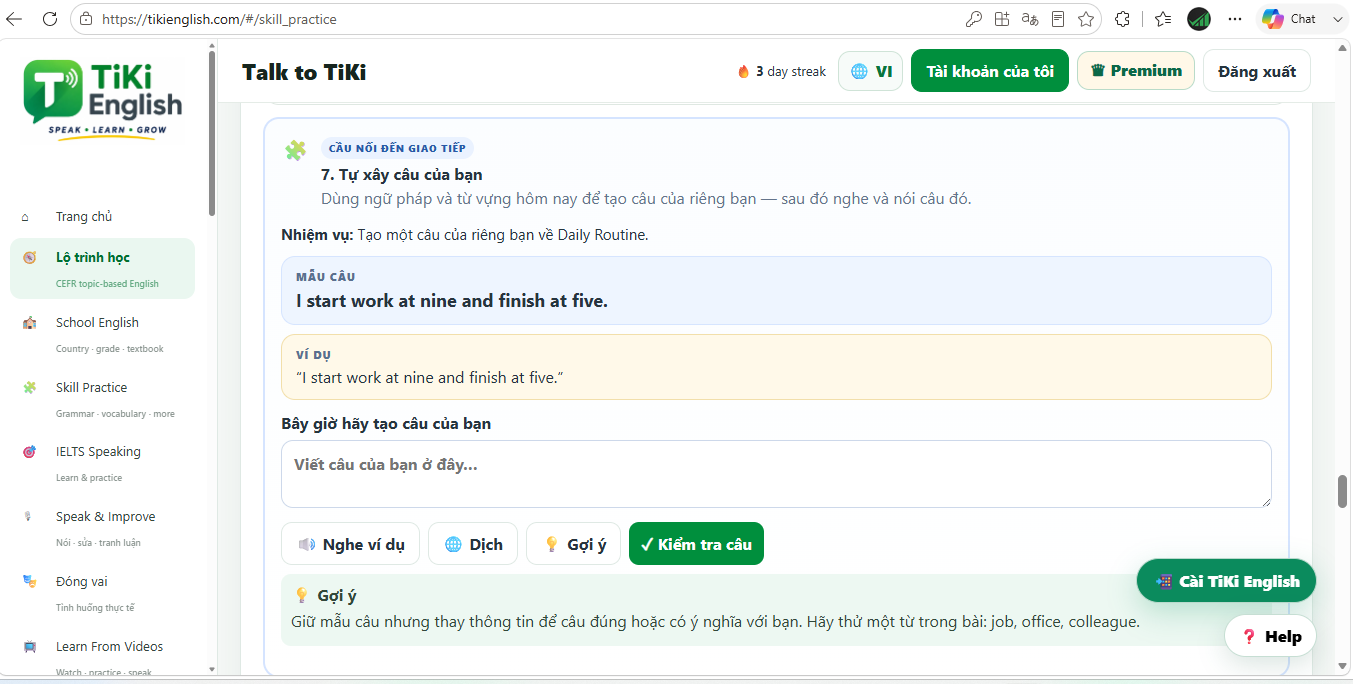
Task: Open the favorites list icon in toolbar
Action: [1163, 19]
